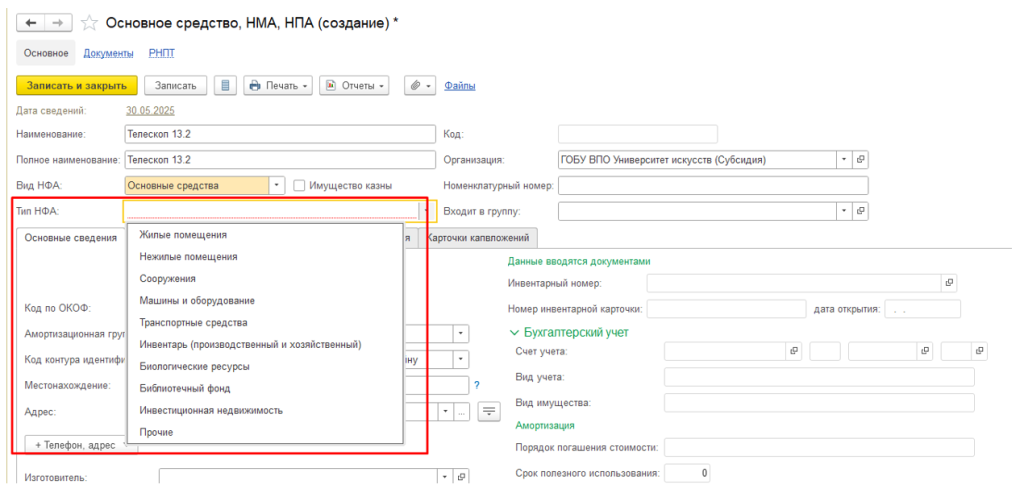Open the Документы link
The height and width of the screenshot is (497, 1024).
click(x=108, y=54)
